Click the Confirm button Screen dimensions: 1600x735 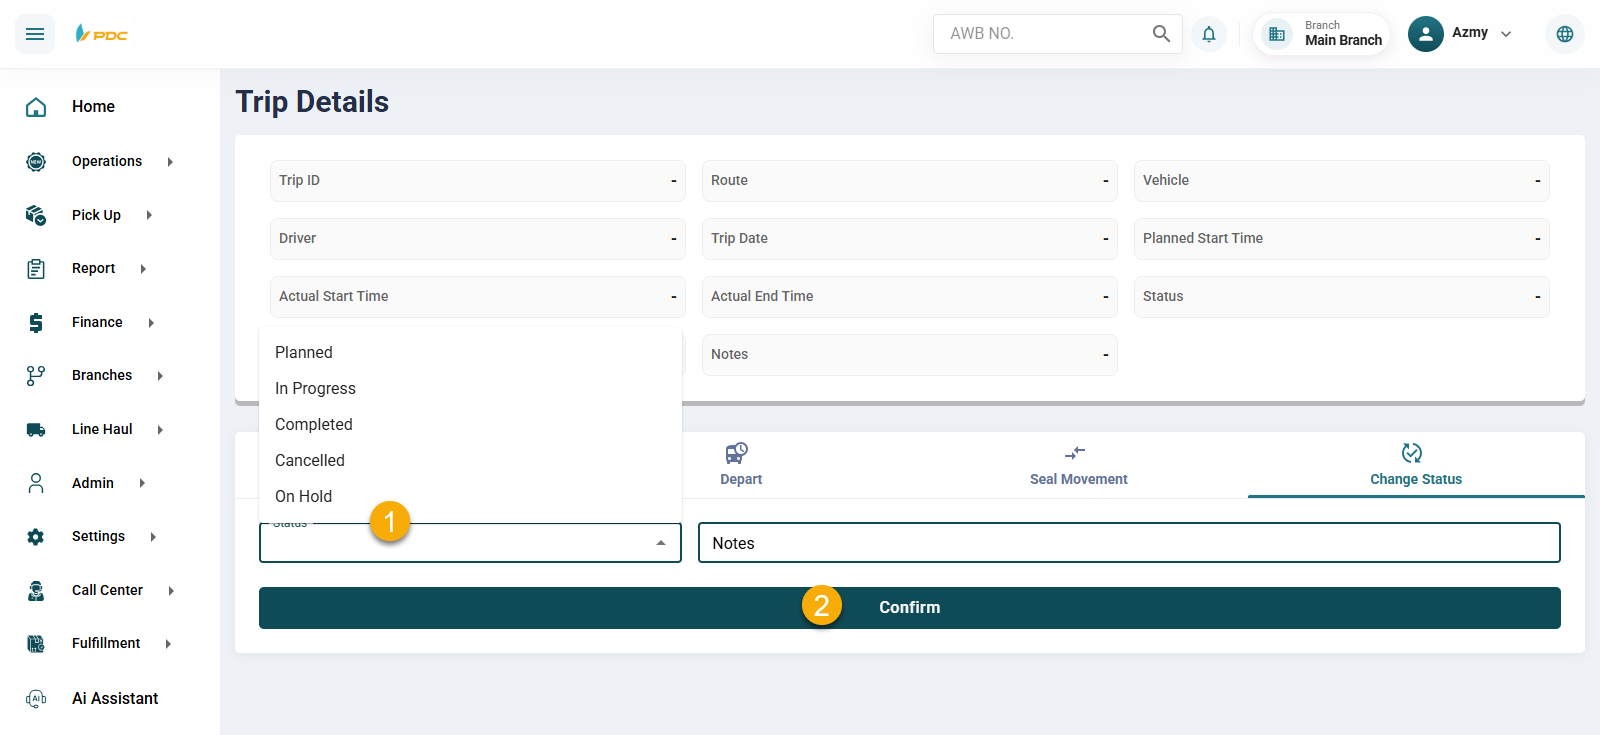pyautogui.click(x=910, y=608)
